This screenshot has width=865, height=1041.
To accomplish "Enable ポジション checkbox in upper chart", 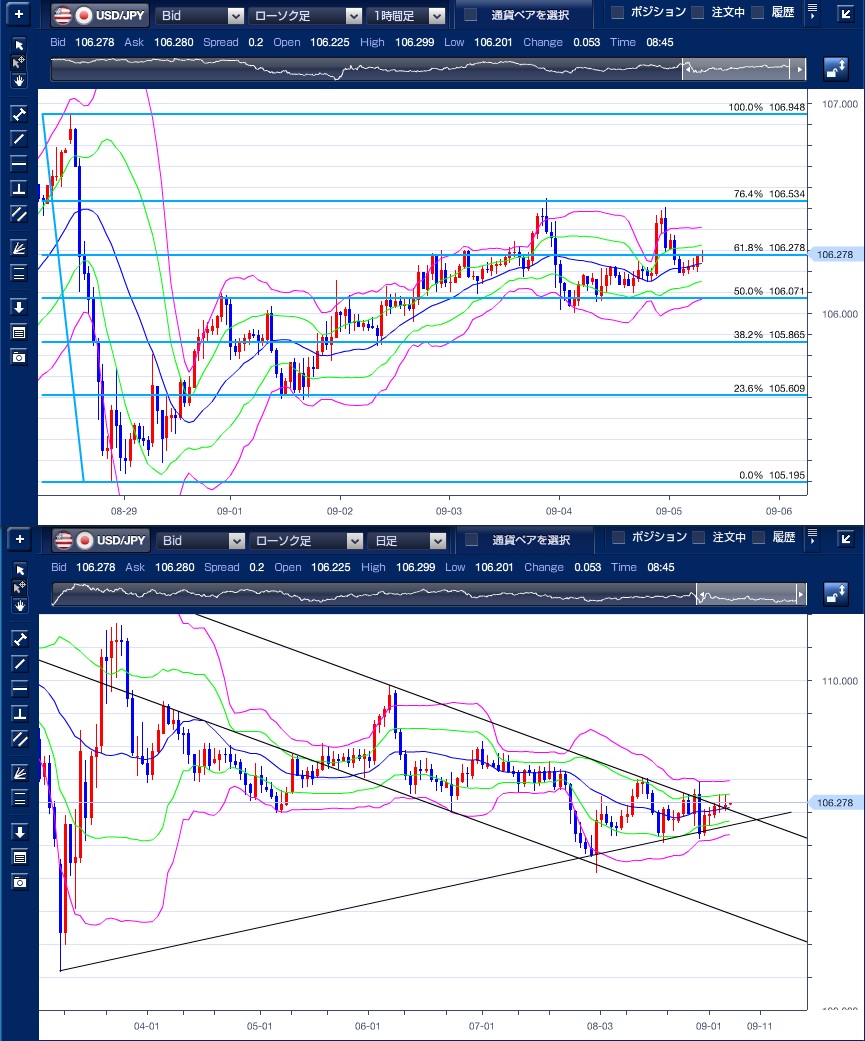I will pos(618,13).
